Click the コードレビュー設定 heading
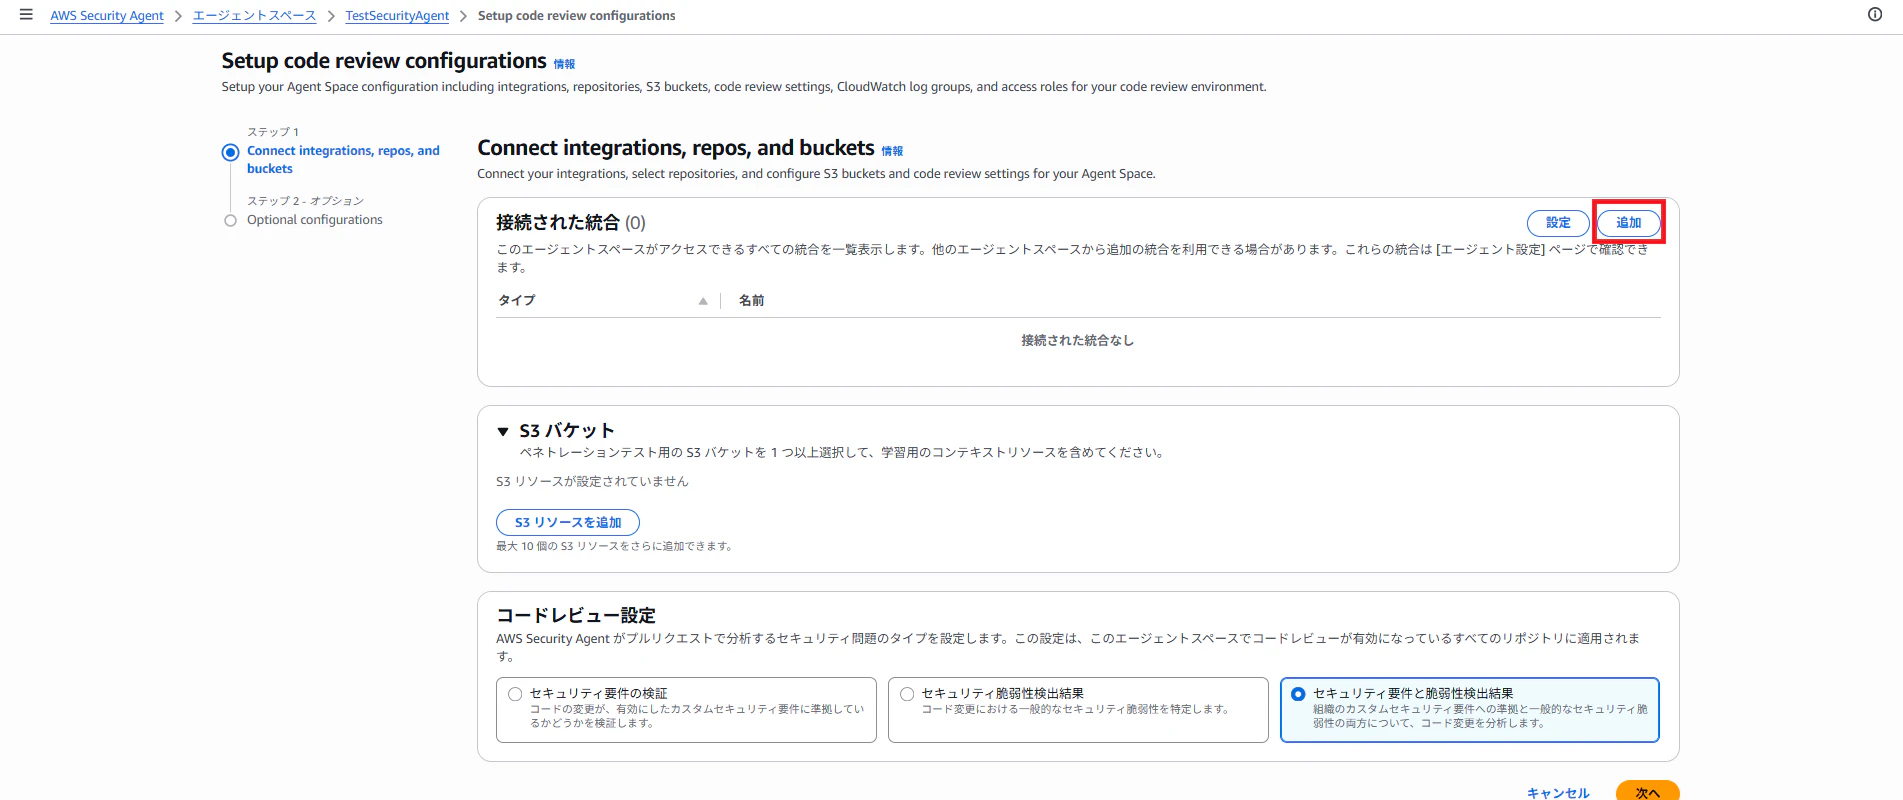 576,615
